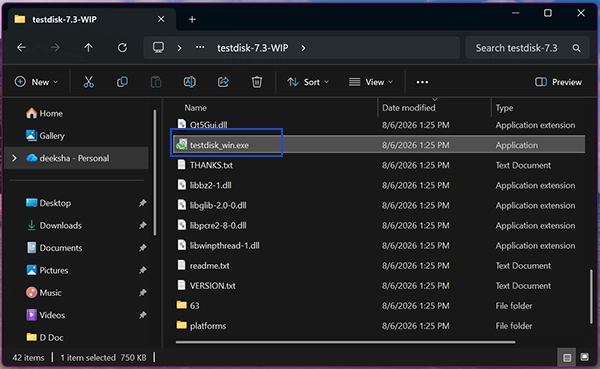The image size is (600, 369).
Task: Open the New dropdown menu
Action: tap(36, 82)
